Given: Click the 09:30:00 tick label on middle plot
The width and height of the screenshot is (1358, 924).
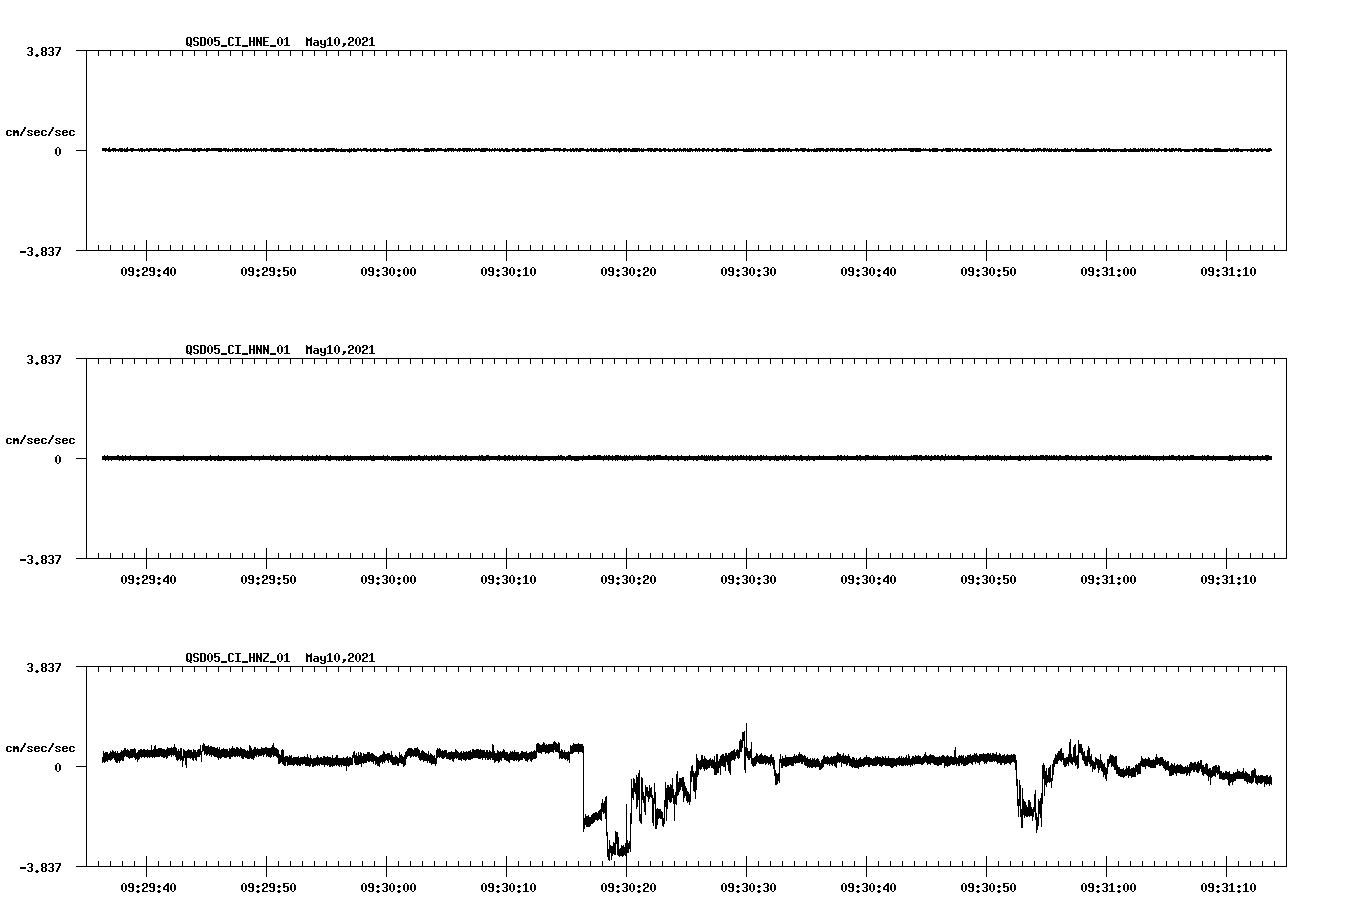Looking at the screenshot, I should [x=388, y=578].
